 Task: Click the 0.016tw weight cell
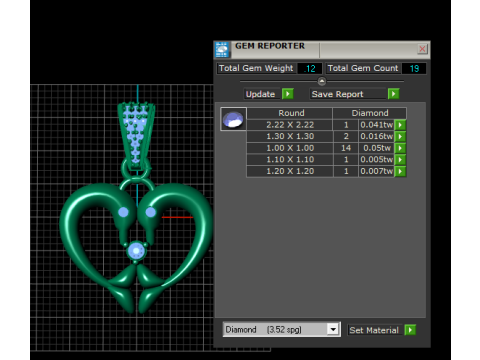point(377,136)
